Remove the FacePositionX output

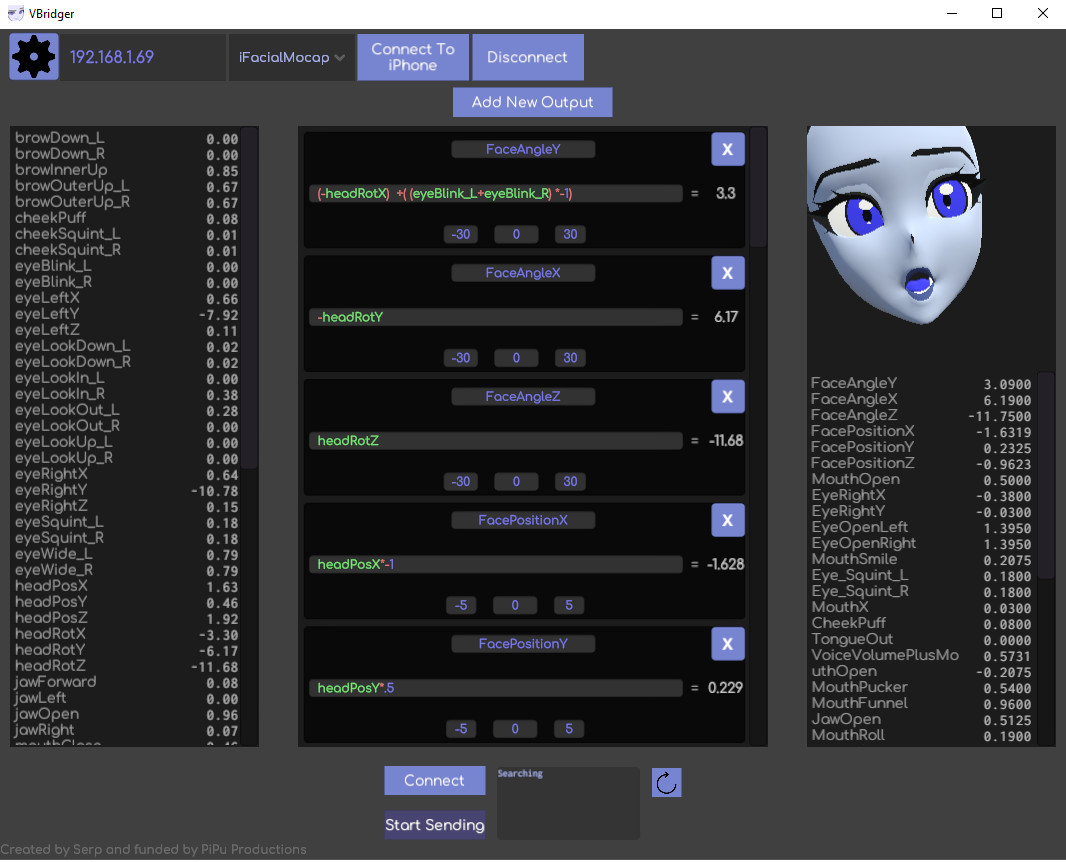pyautogui.click(x=727, y=520)
